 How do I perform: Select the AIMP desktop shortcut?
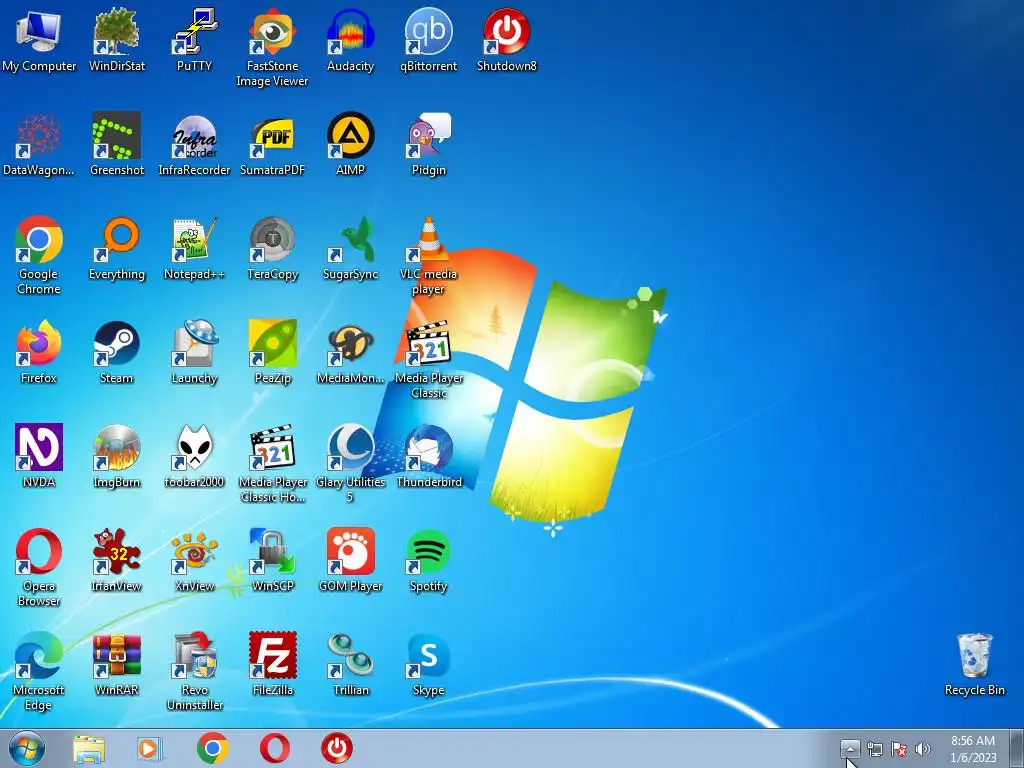point(350,144)
